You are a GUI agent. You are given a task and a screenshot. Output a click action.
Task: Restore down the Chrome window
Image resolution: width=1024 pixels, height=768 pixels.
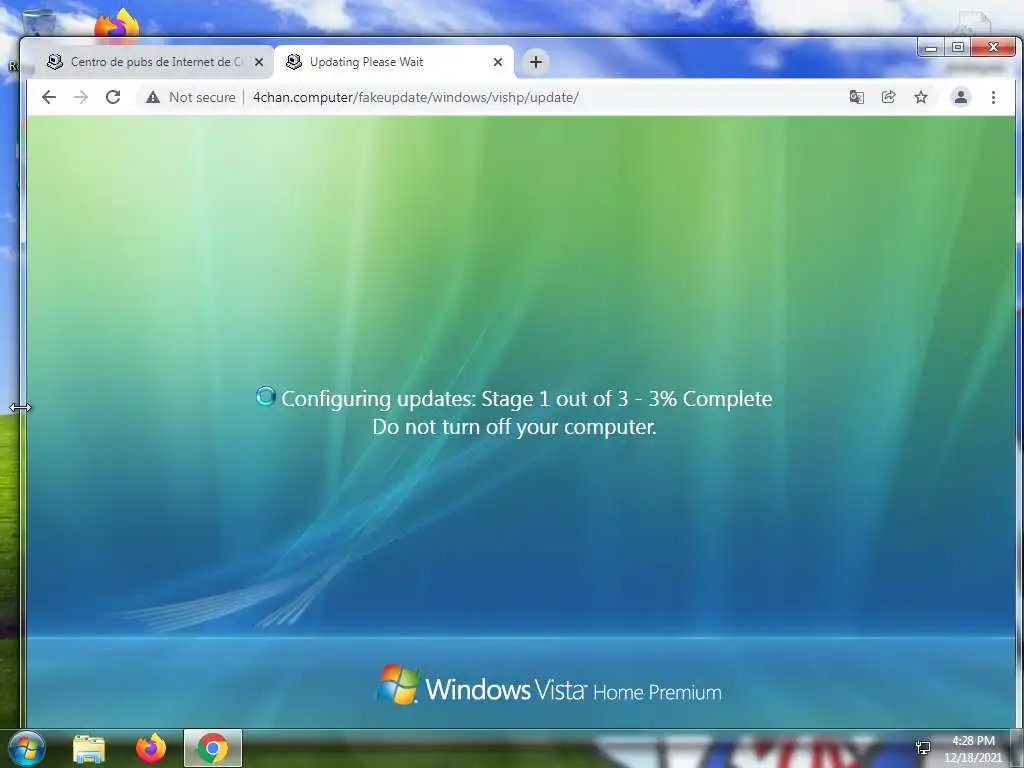957,48
